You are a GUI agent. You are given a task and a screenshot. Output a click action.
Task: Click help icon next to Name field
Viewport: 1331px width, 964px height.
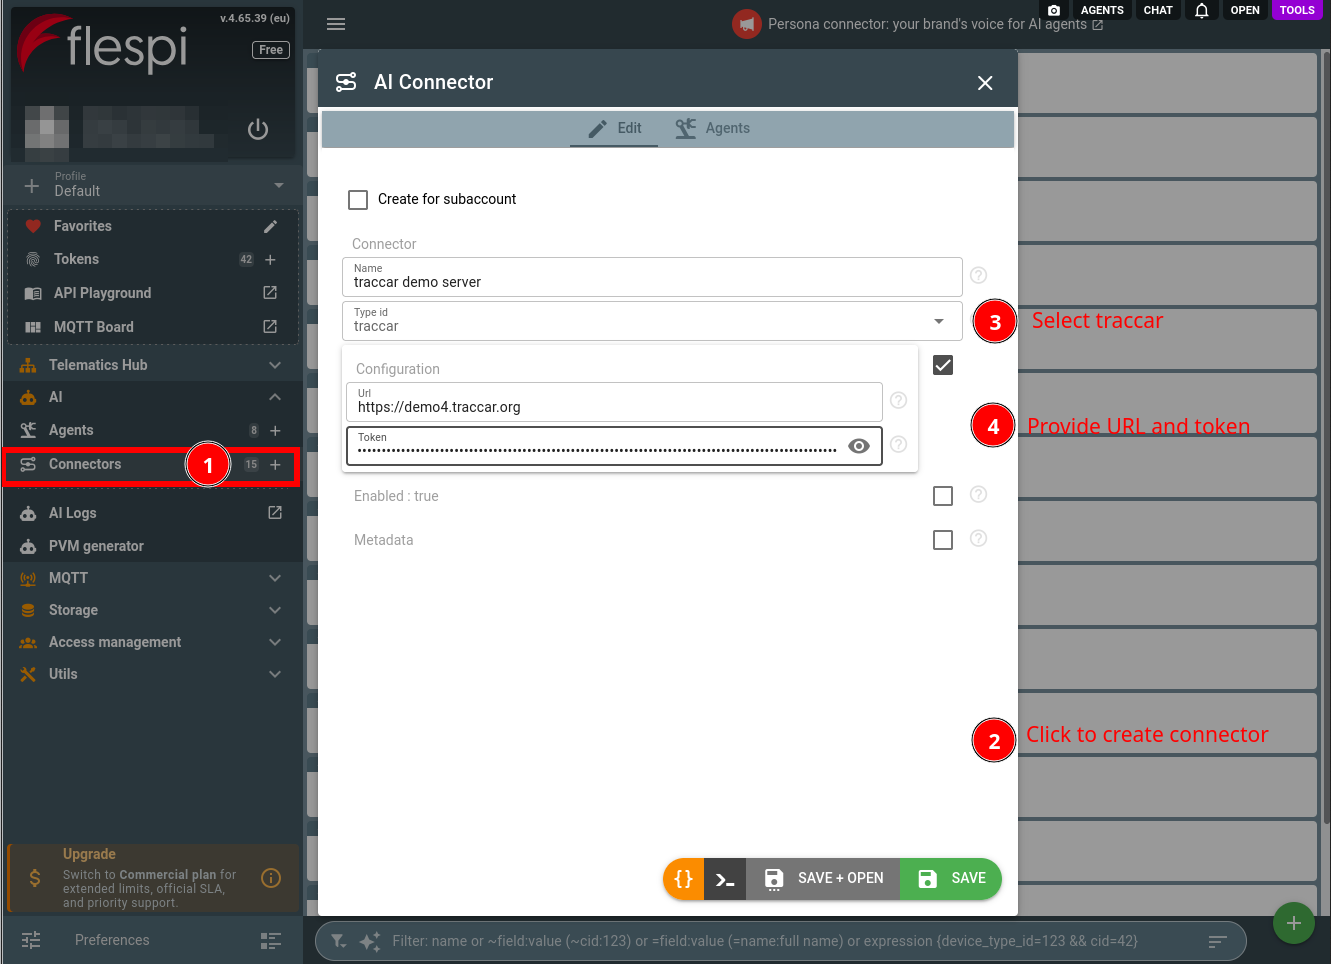[x=979, y=275]
